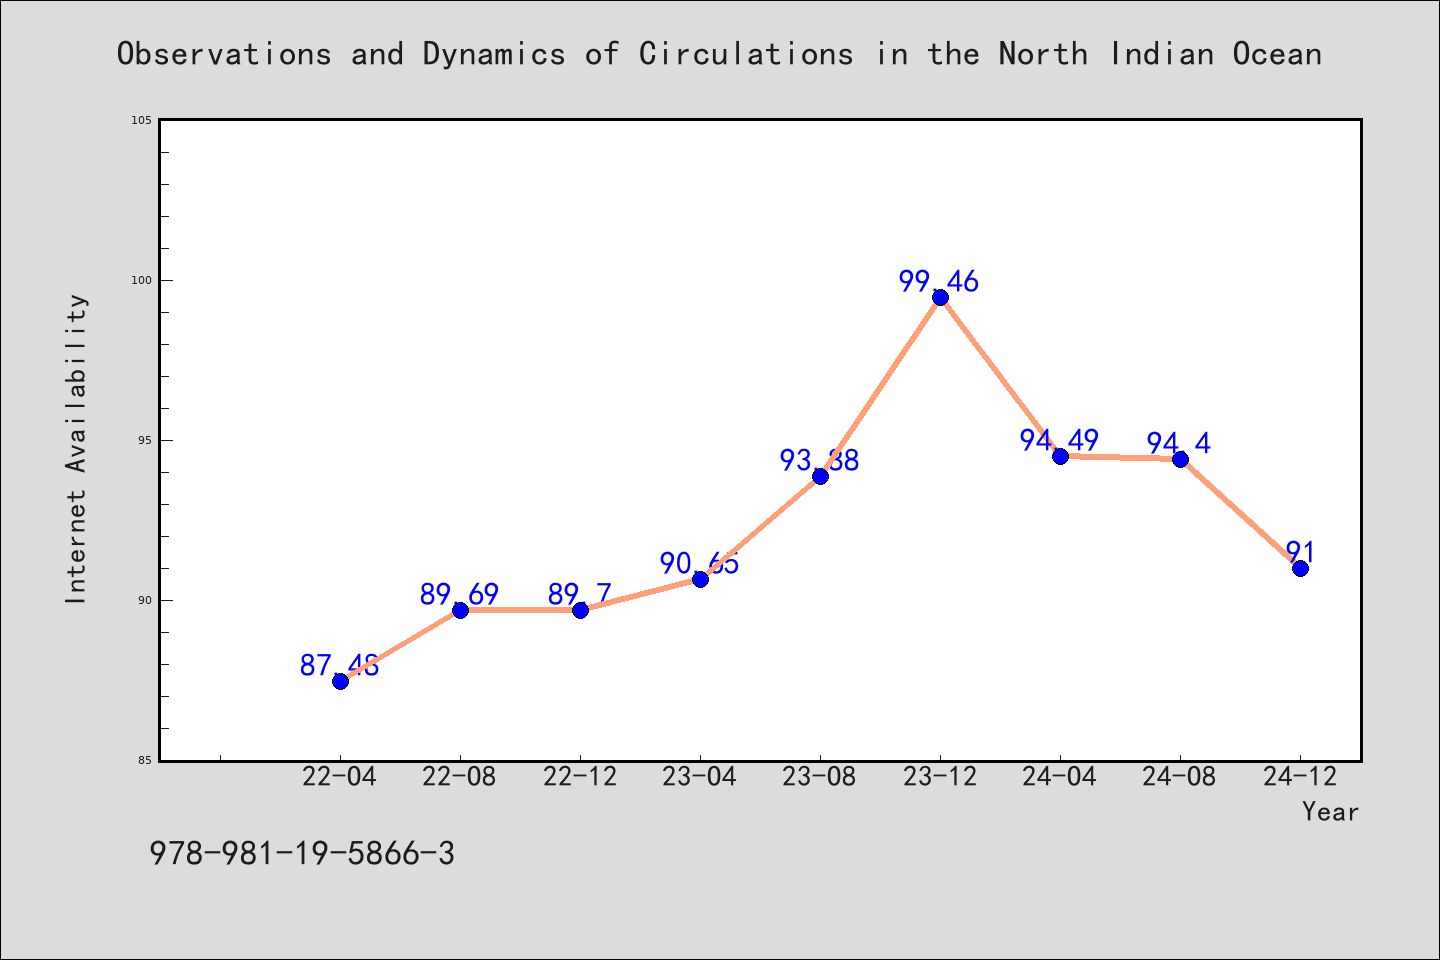Viewport: 1440px width, 960px height.
Task: Click the x-axis tick label 23-12
Action: pos(940,777)
